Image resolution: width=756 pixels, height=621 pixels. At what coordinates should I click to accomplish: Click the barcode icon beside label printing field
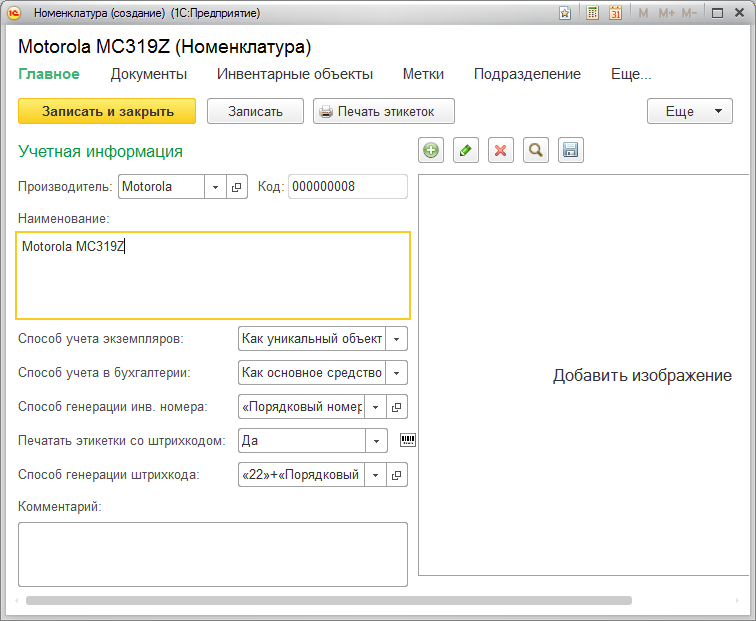coord(407,439)
